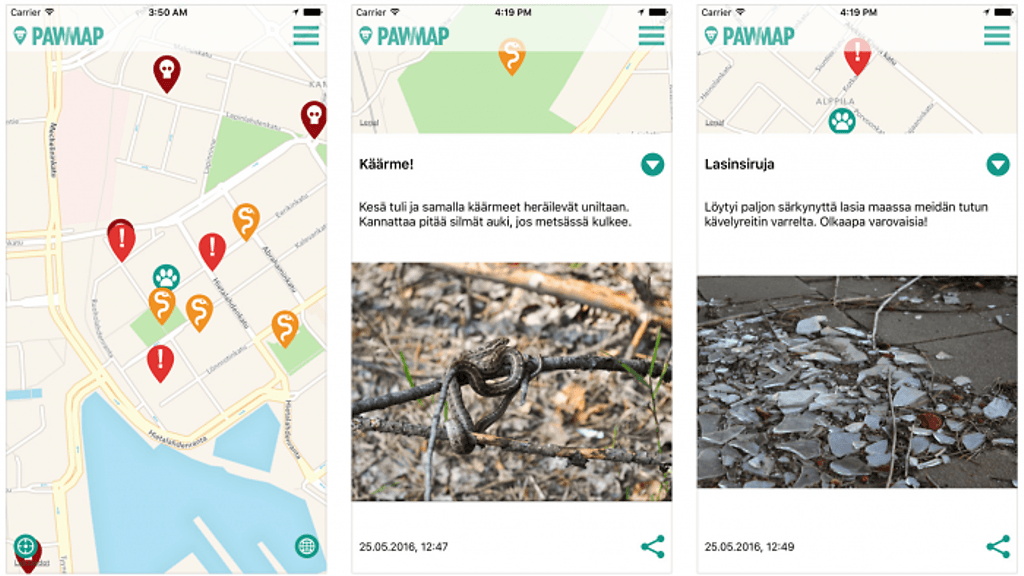Viewport: 1024px width, 576px height.
Task: Tap the red alert marker in Lasinsiruja mini-map
Action: point(857,56)
